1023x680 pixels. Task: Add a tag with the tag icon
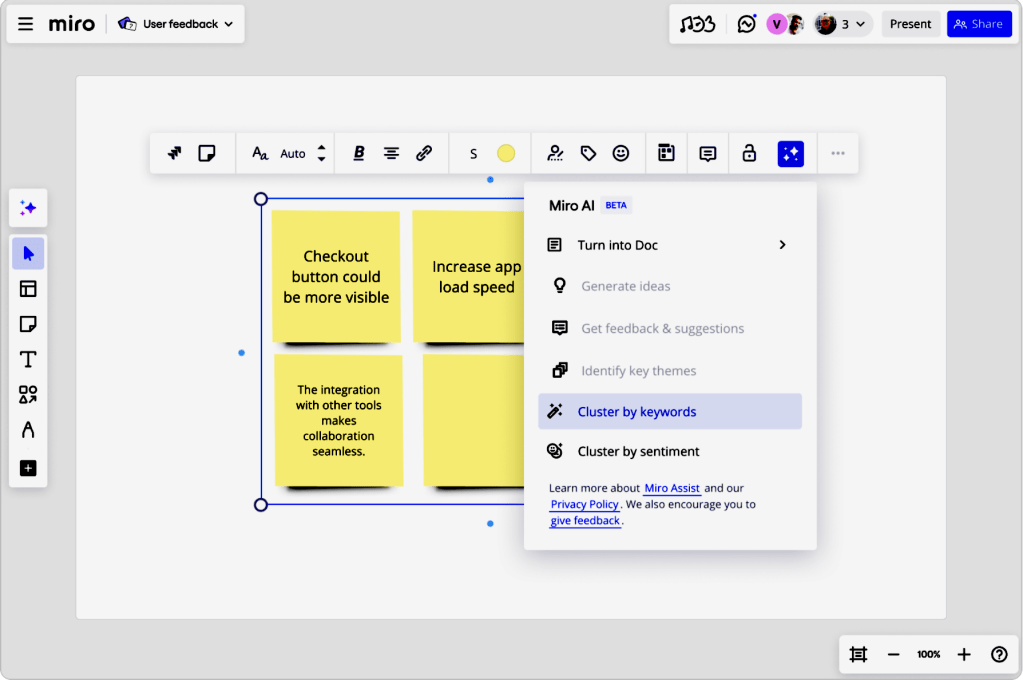click(x=588, y=153)
